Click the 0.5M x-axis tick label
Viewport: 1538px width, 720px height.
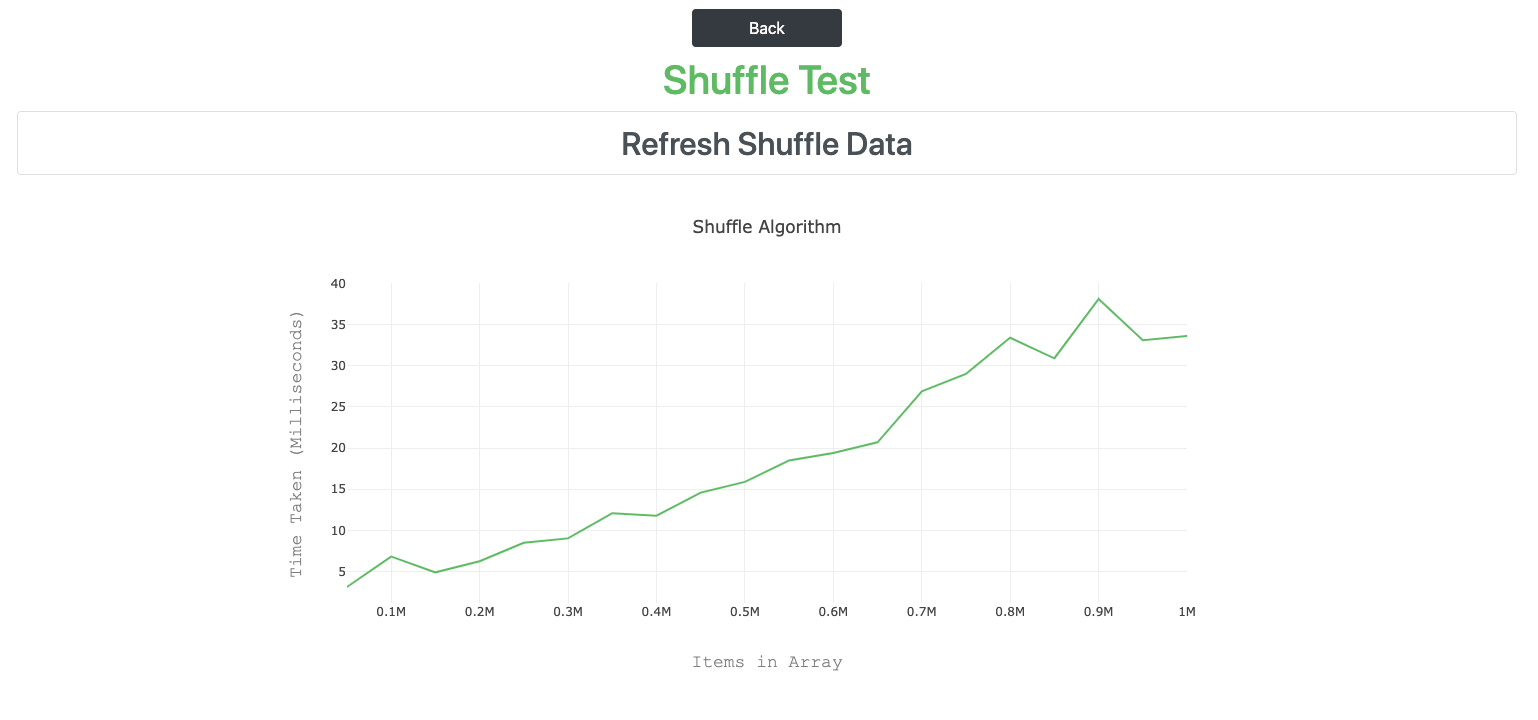744,612
